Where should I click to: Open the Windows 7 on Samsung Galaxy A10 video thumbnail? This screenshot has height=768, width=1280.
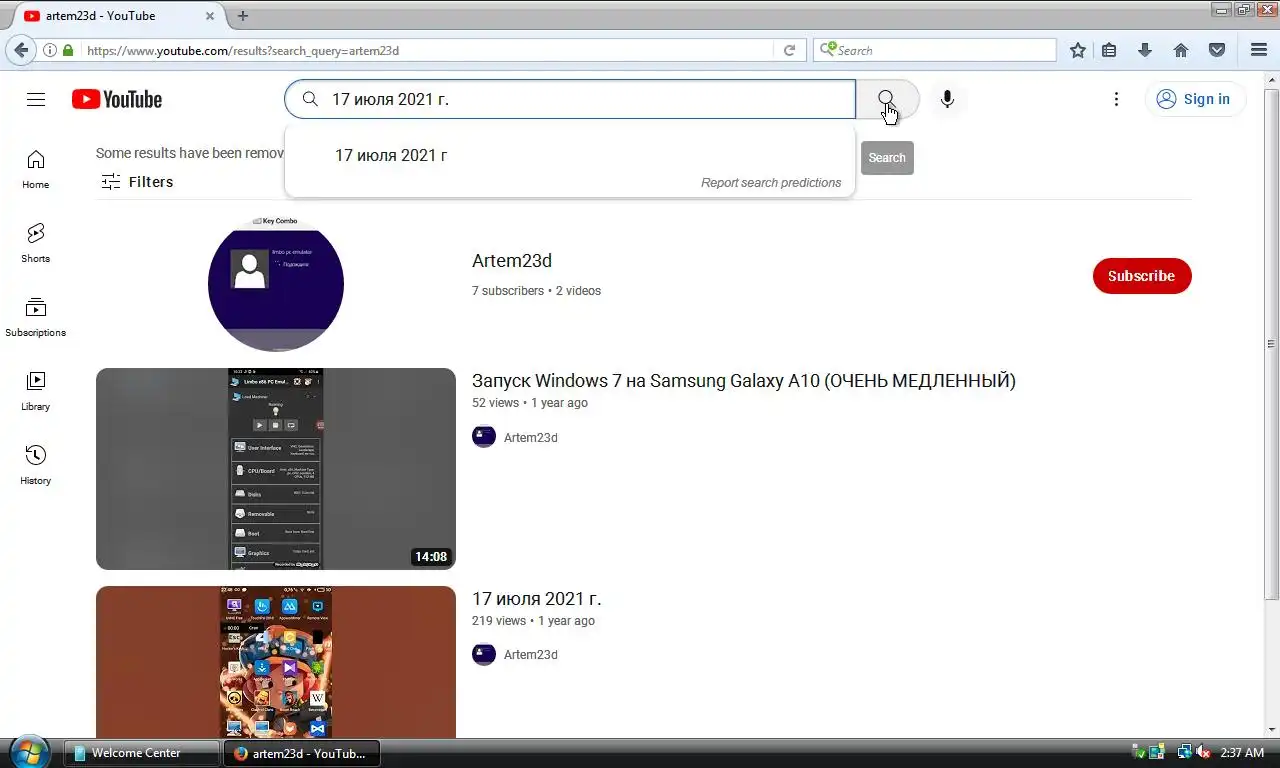point(276,469)
